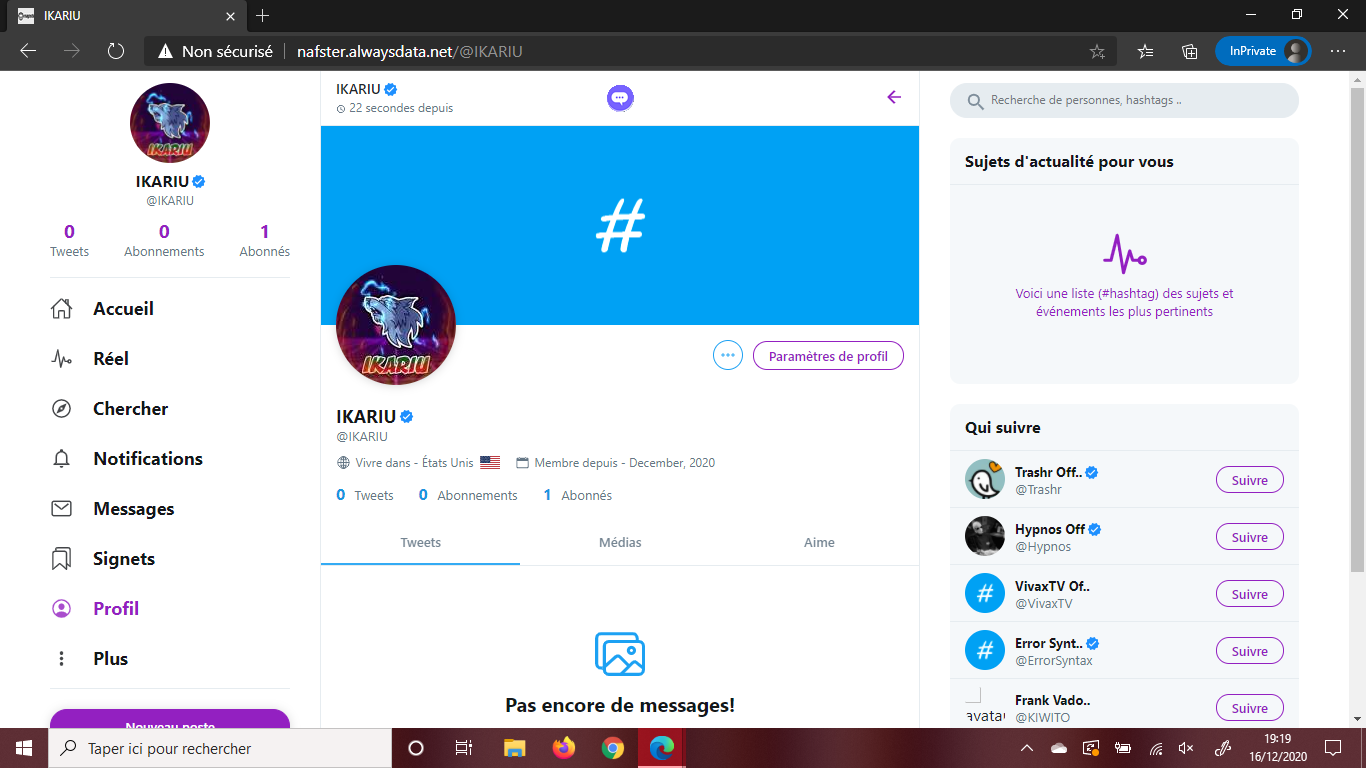The height and width of the screenshot is (768, 1366).
Task: Open Paramètres de profil
Action: [x=828, y=356]
